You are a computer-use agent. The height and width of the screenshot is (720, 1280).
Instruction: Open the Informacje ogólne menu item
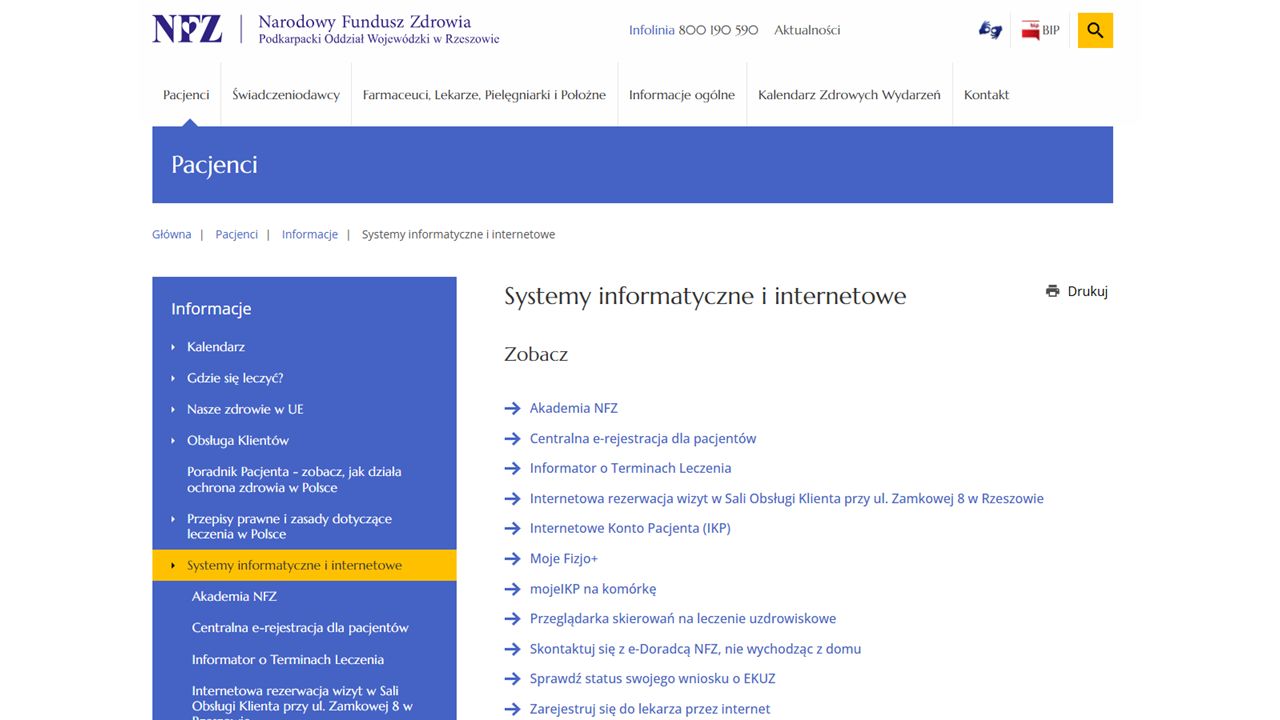pyautogui.click(x=682, y=95)
